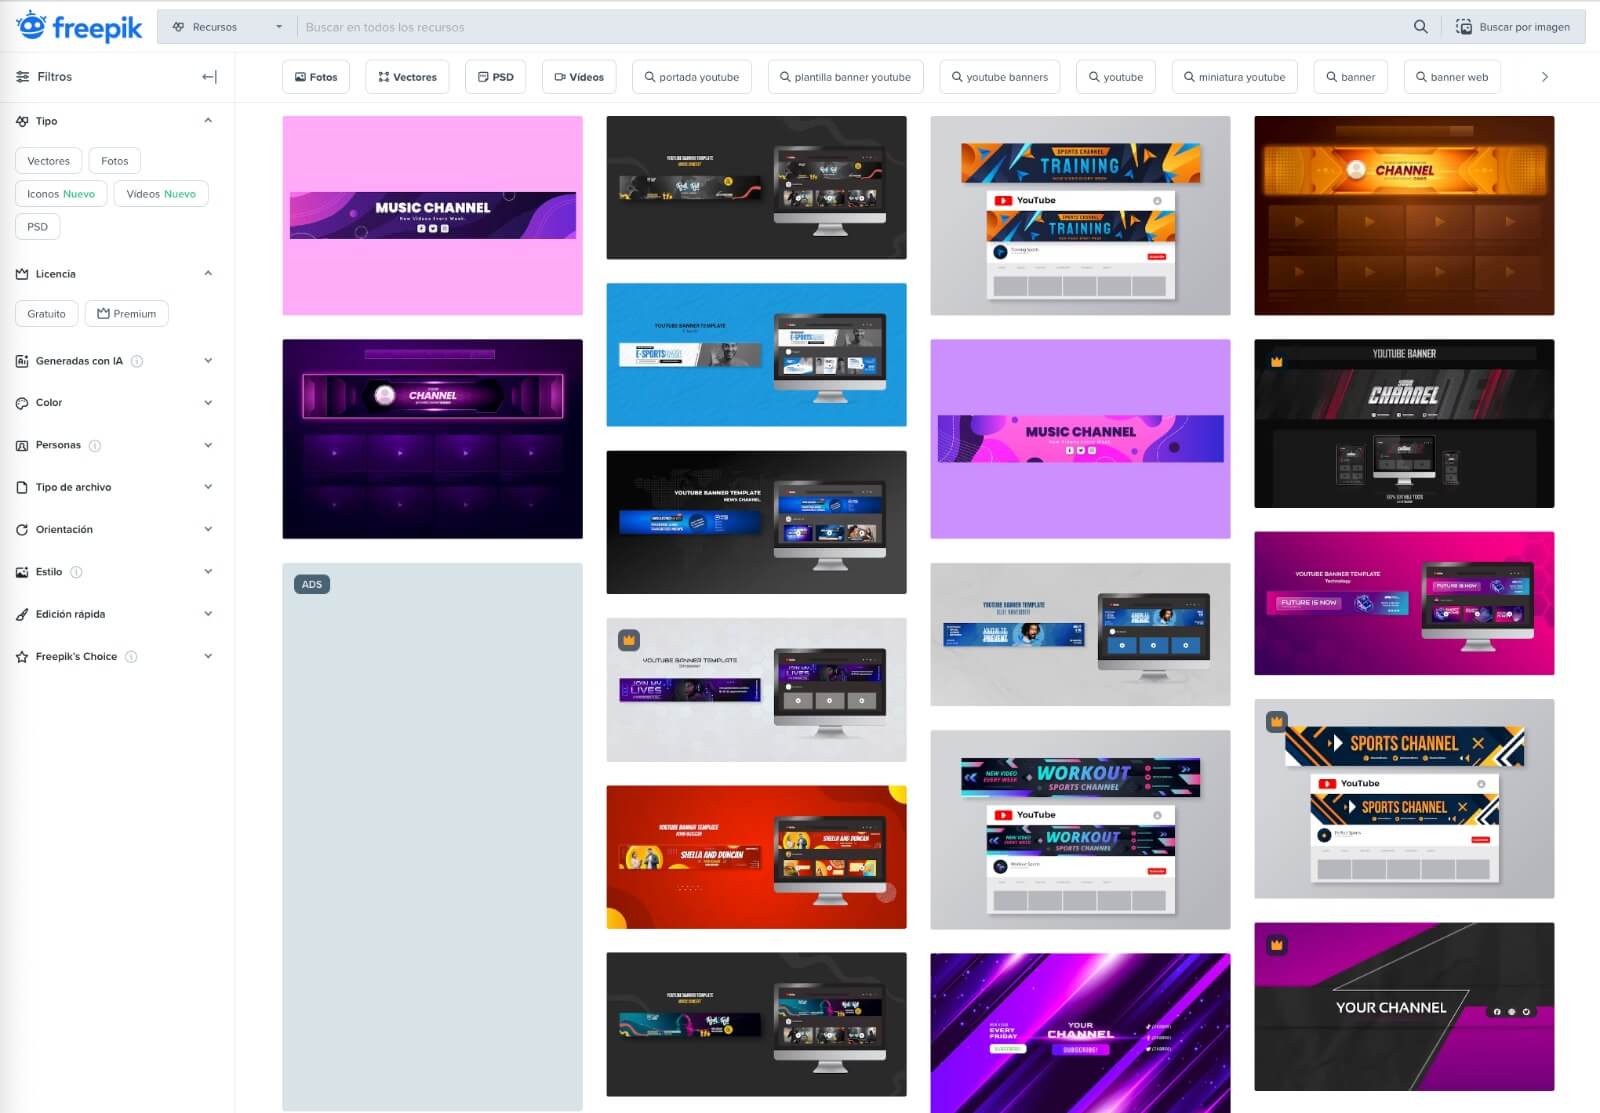Click the camera icon for 'Buscar por imagen'
1600x1113 pixels.
click(1463, 27)
